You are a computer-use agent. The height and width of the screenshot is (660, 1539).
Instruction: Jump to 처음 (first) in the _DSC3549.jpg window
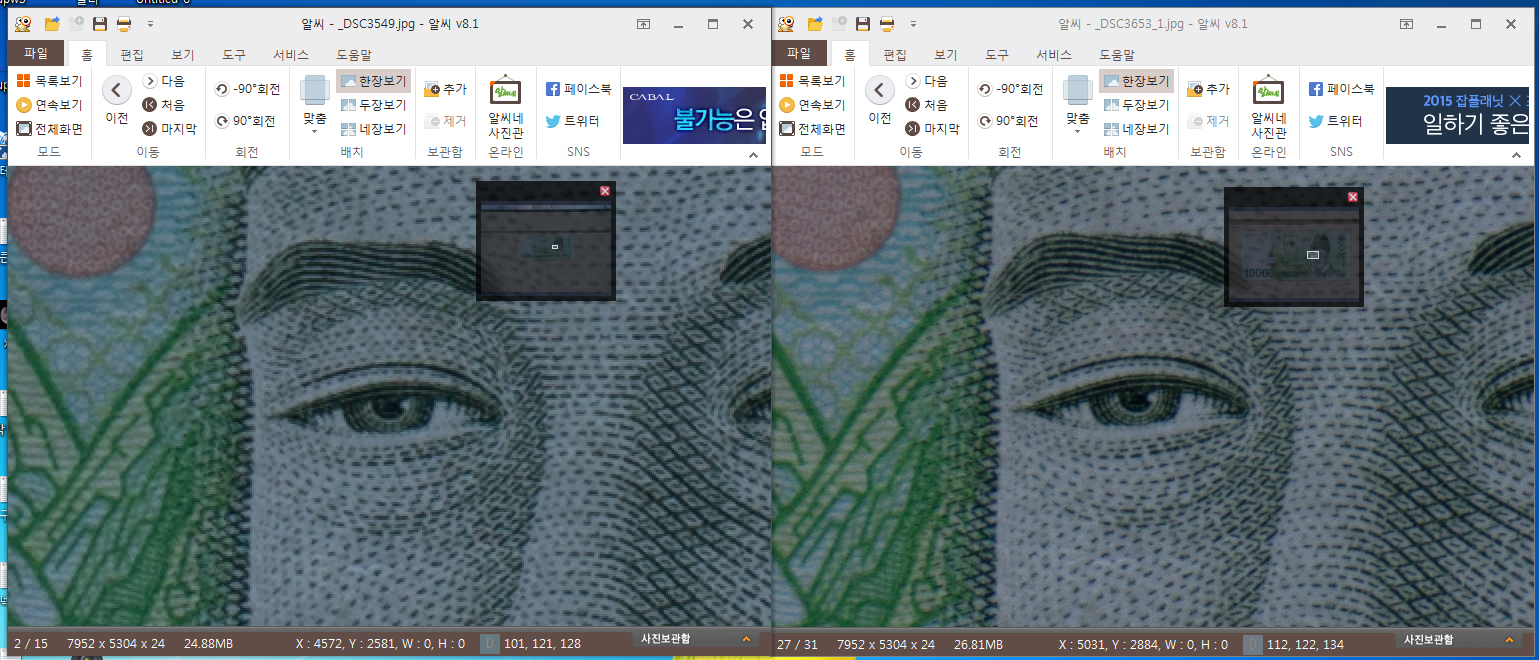click(x=164, y=104)
